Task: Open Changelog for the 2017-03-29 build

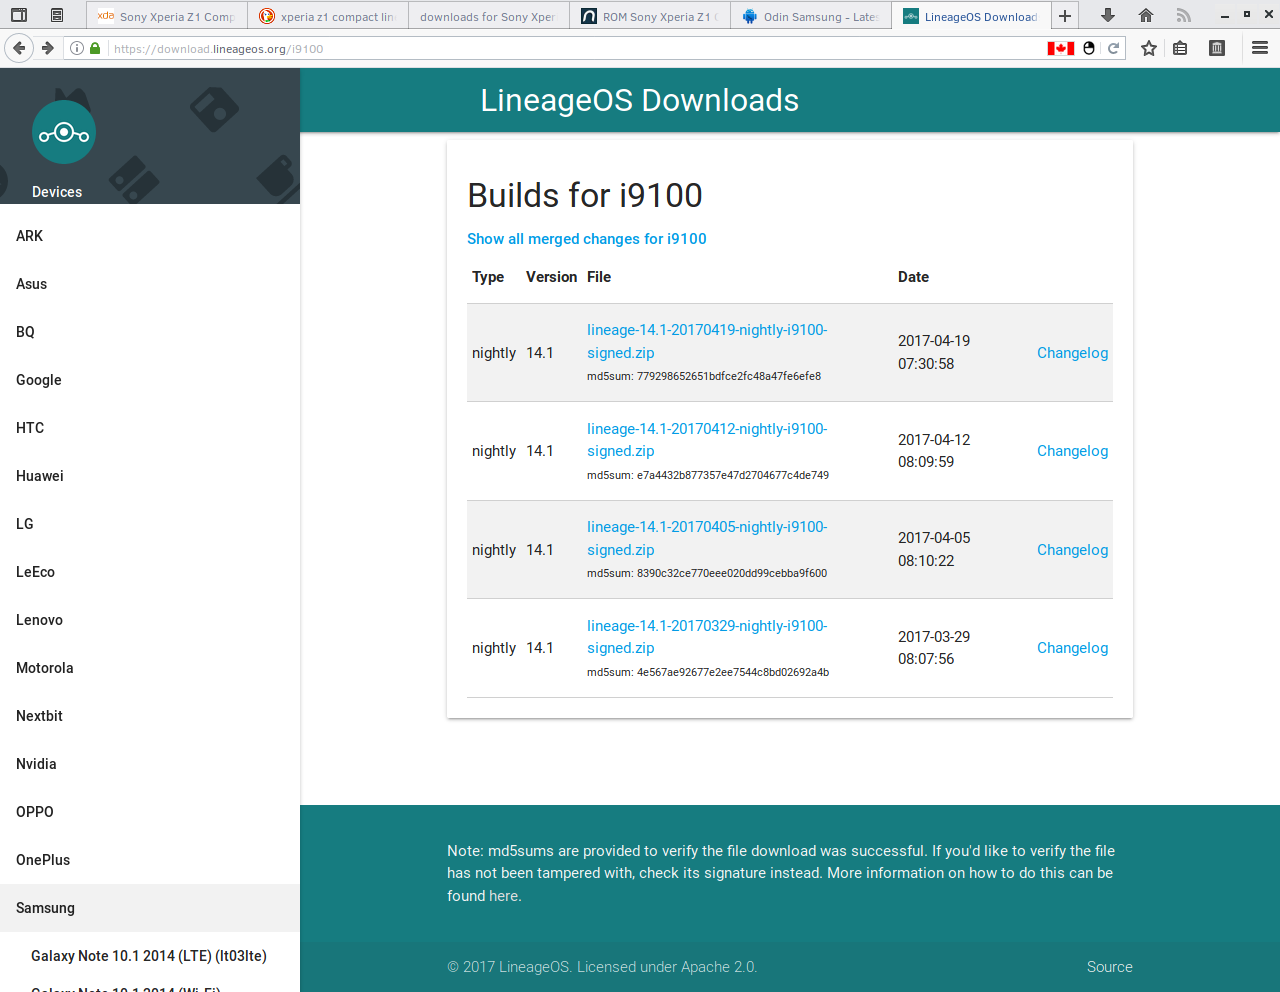Action: point(1072,648)
